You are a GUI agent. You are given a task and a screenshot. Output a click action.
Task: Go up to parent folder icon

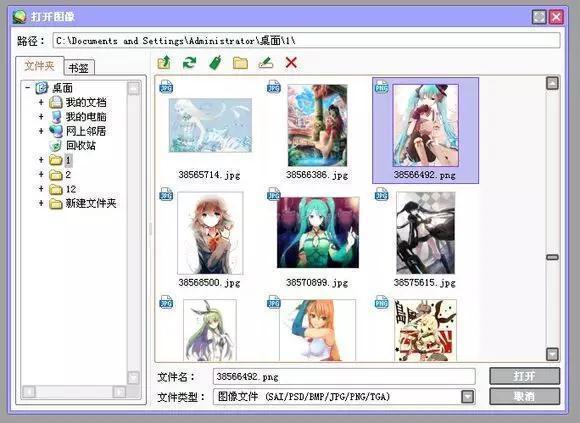164,62
